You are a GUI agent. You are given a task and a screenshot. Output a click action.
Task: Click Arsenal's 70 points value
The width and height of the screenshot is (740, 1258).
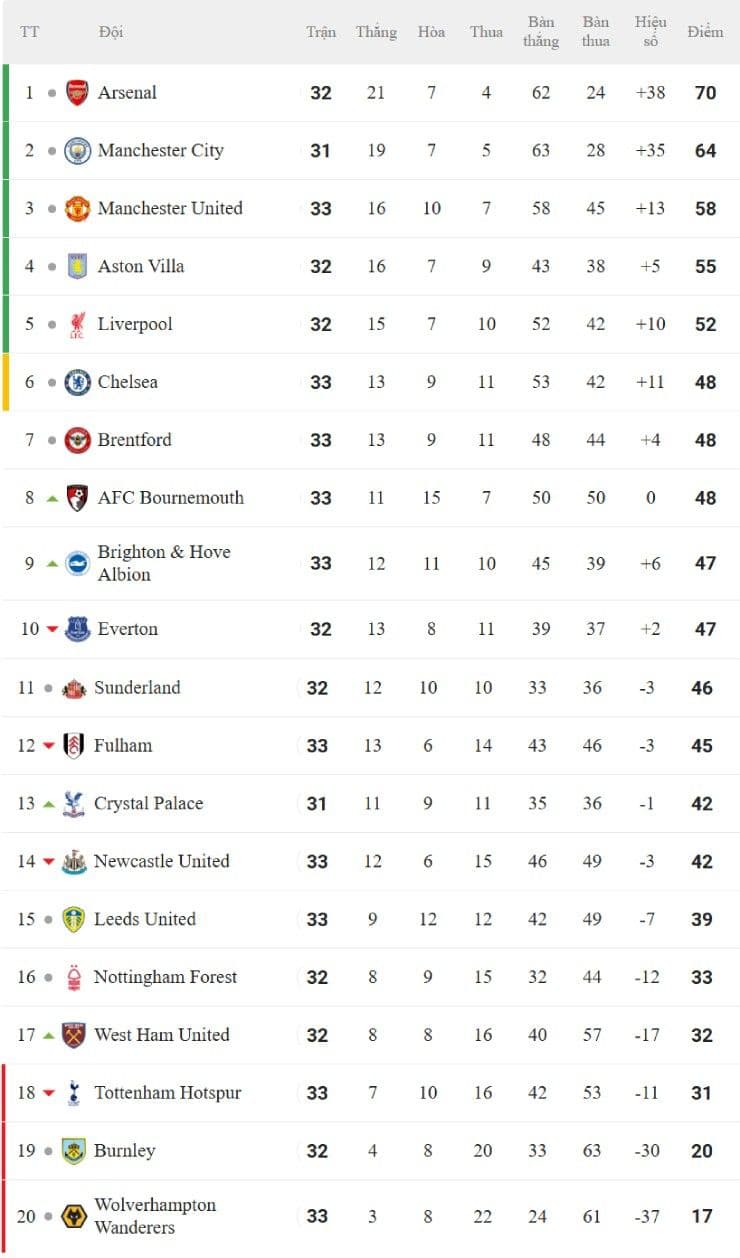pos(705,93)
